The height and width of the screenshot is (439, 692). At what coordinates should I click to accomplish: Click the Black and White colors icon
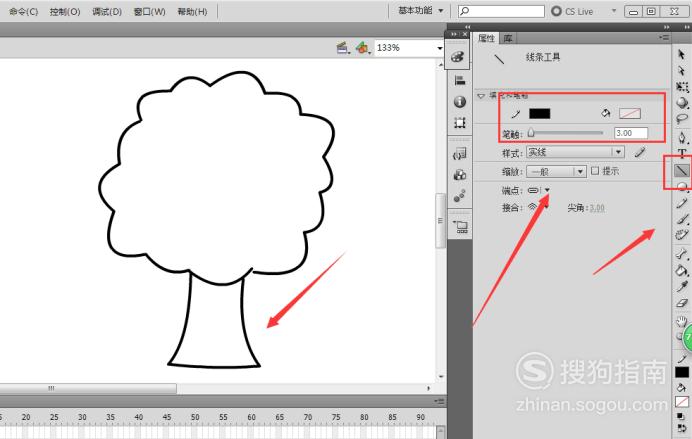[681, 416]
